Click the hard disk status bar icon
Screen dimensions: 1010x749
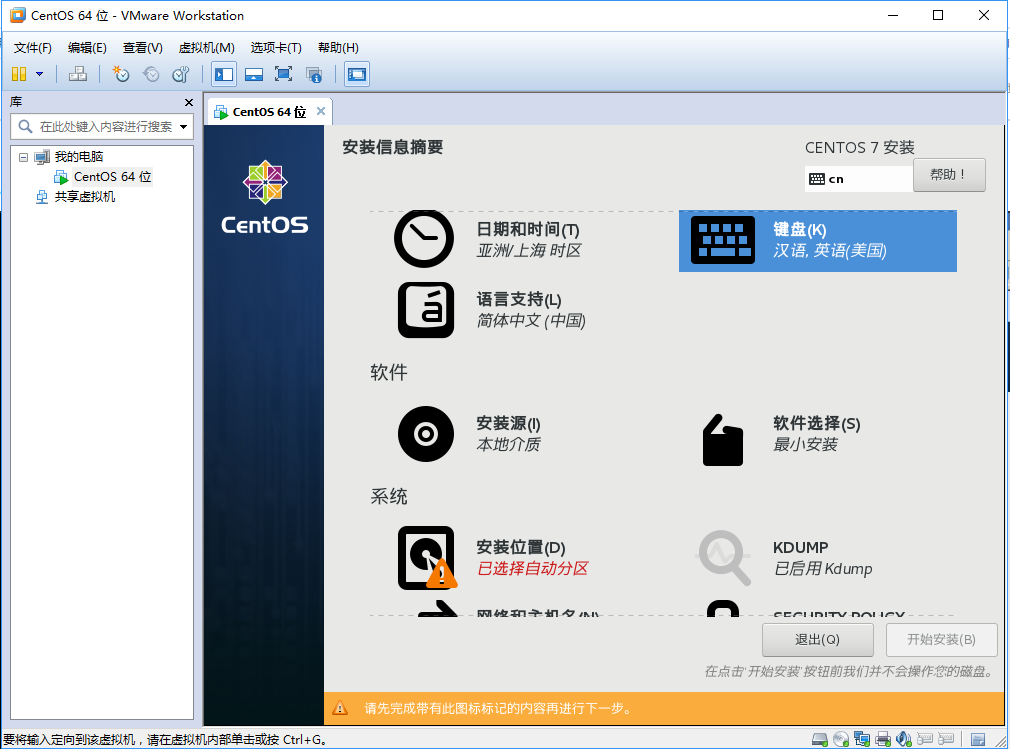click(x=819, y=739)
